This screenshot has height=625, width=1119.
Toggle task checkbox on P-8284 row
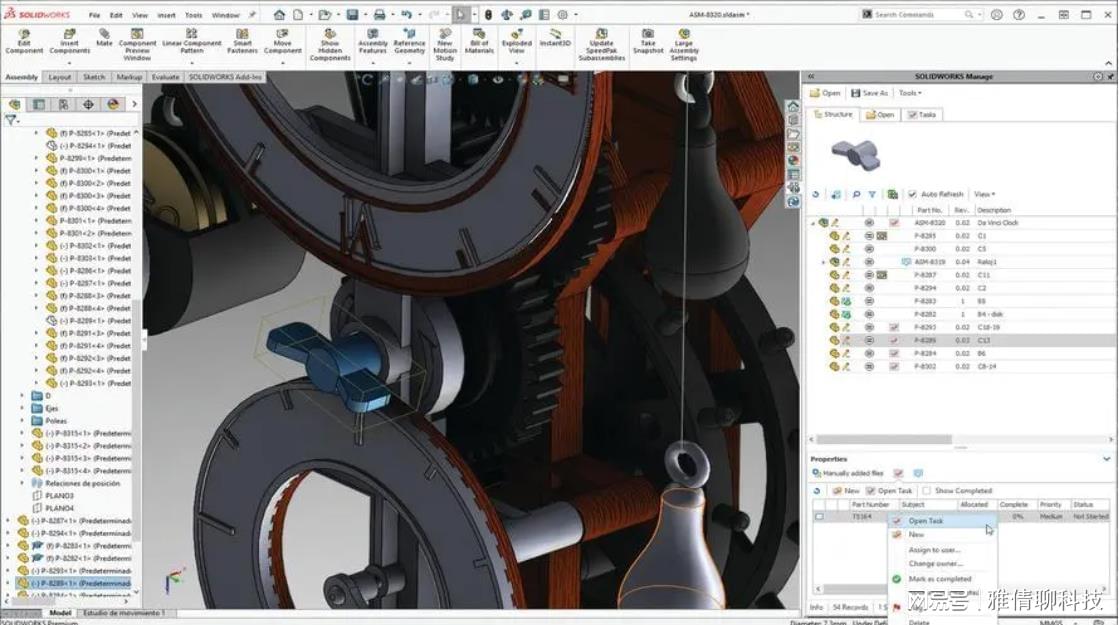pos(894,353)
